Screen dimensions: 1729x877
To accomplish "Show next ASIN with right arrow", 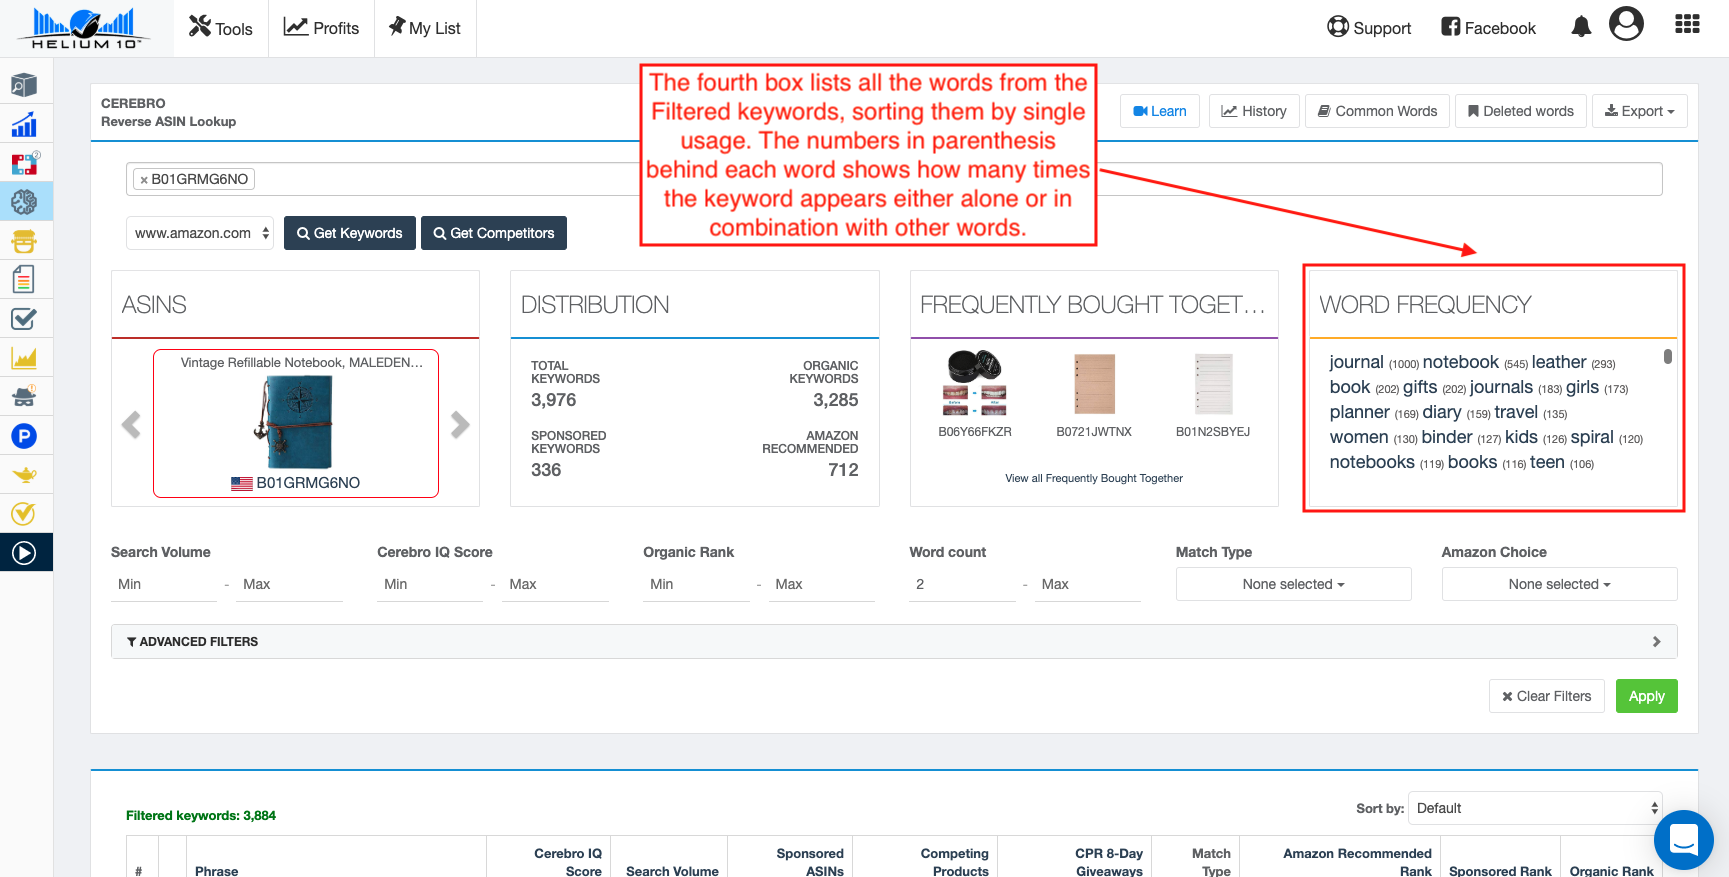I will (x=460, y=425).
